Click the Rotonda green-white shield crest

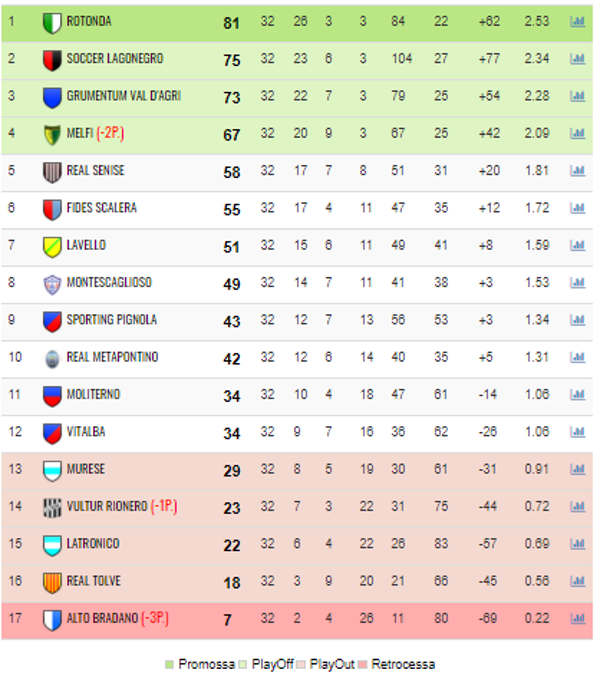coord(52,23)
